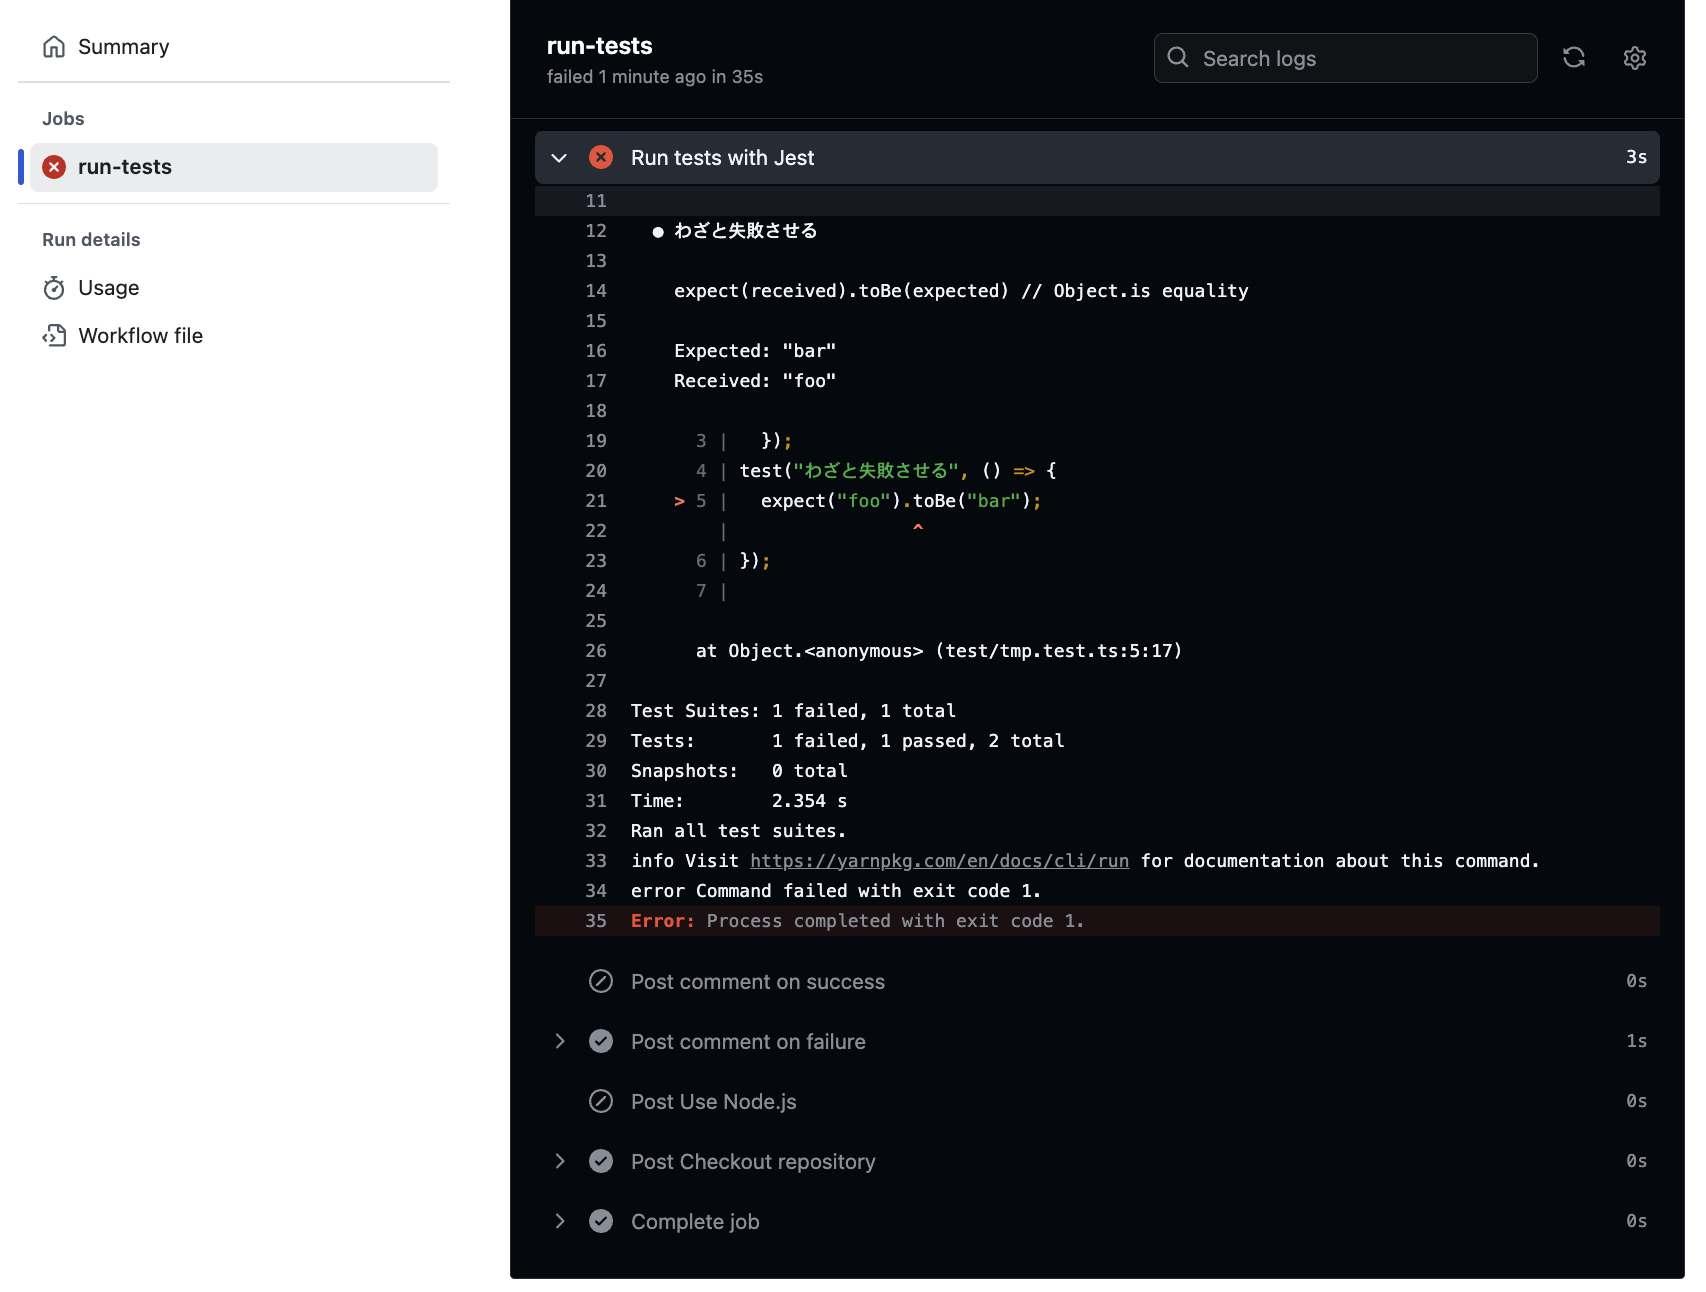Expand the Post Checkout repository step
Viewport: 1706px width, 1292px height.
(x=560, y=1161)
